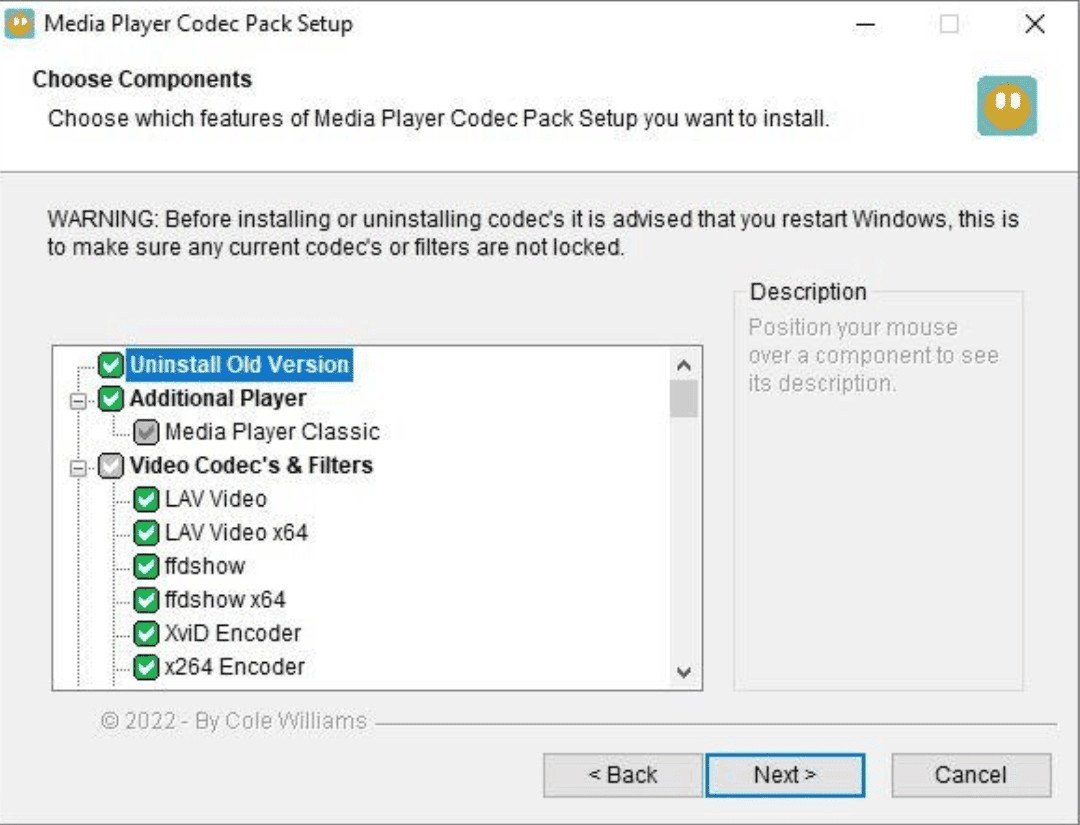Collapse the Additional Player tree node
Viewport: 1080px width, 825px height.
[x=78, y=400]
